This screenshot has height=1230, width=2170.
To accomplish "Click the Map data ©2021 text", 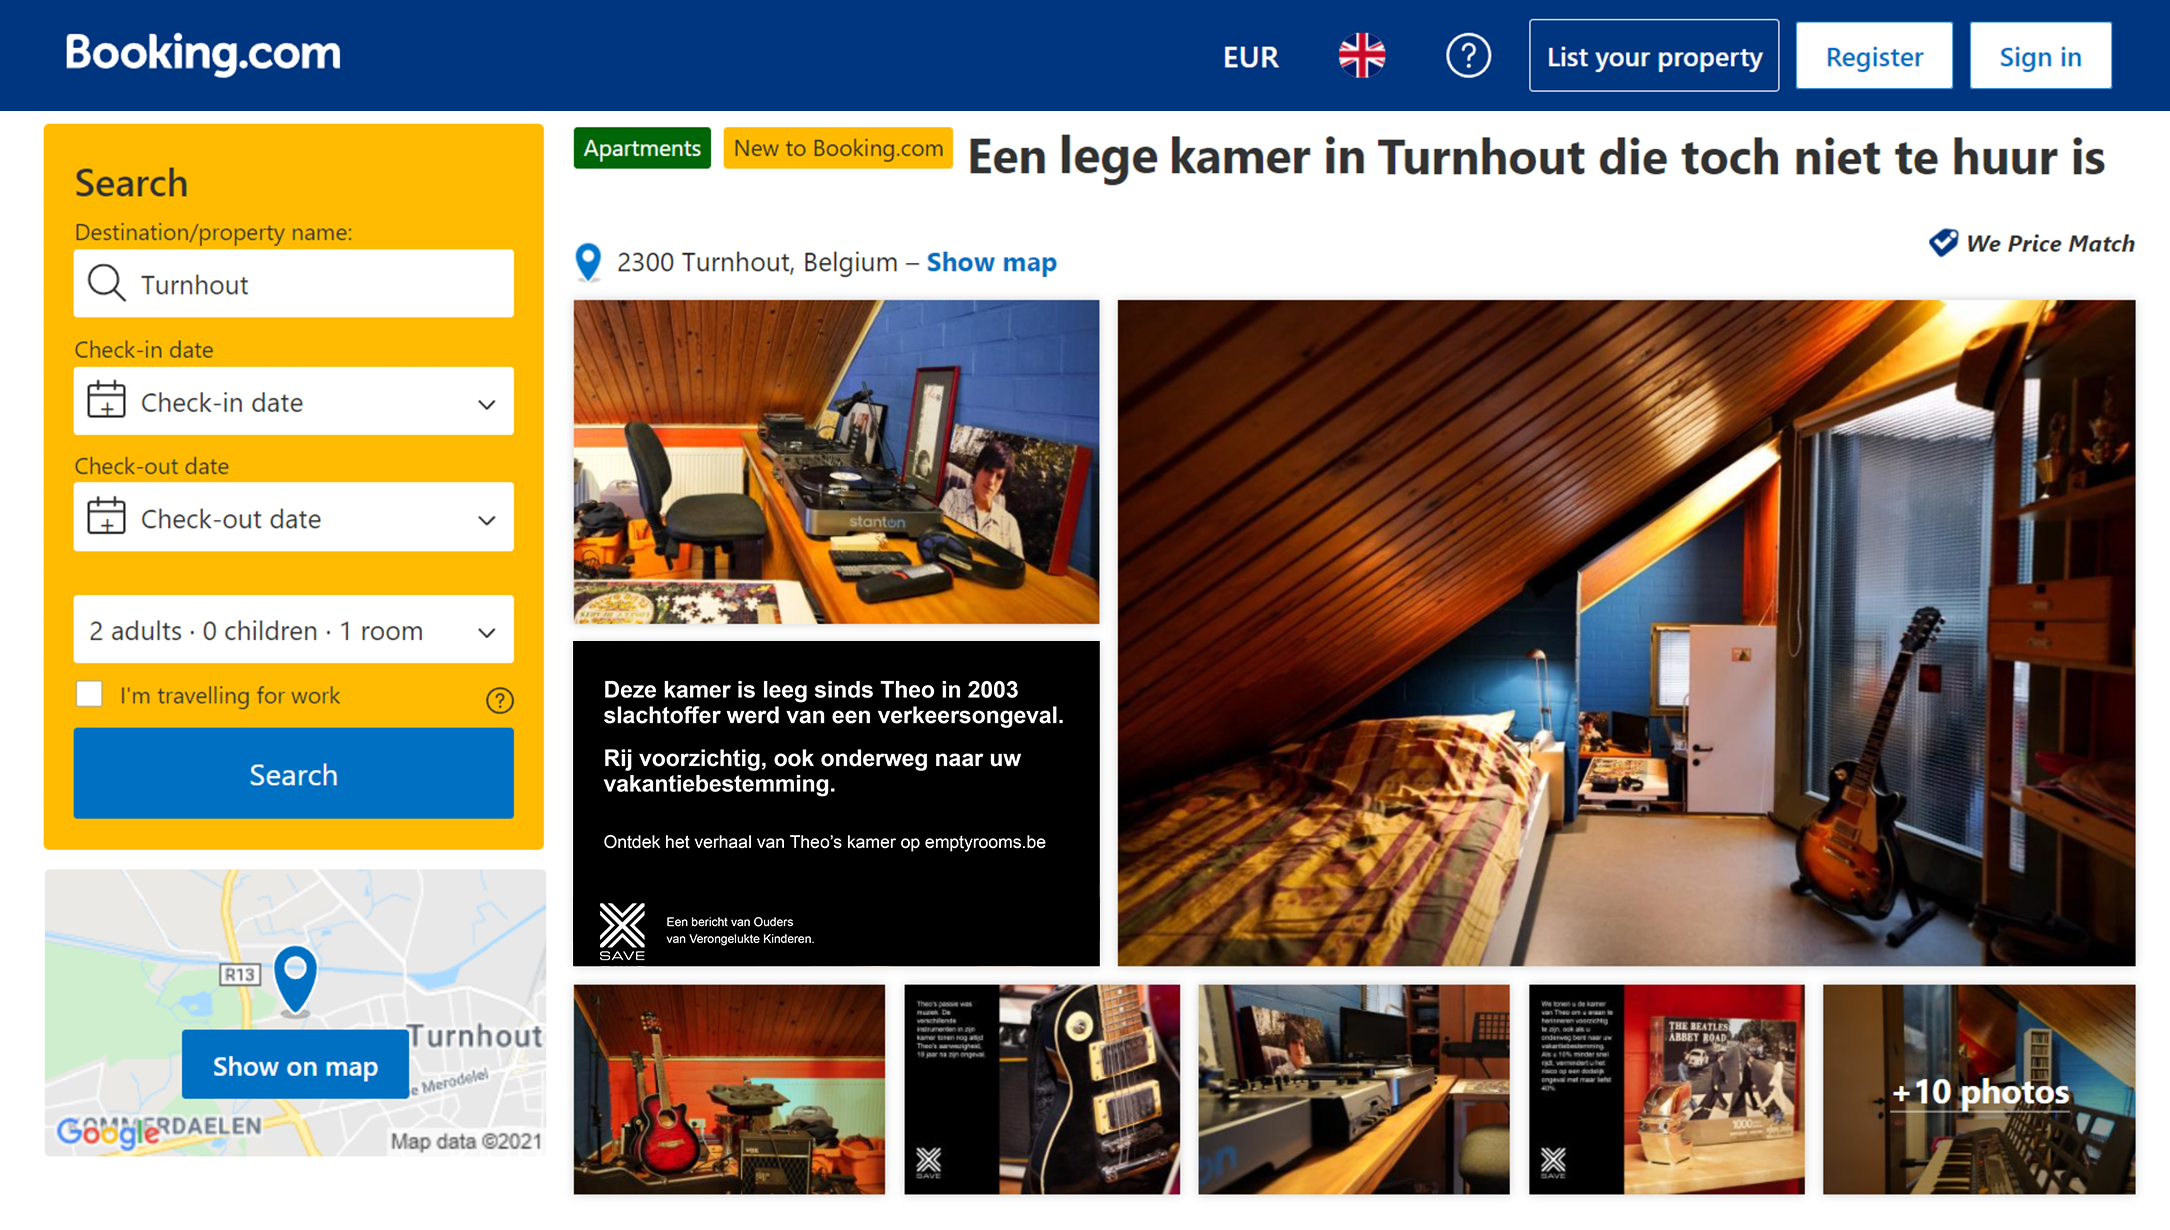I will (x=466, y=1141).
